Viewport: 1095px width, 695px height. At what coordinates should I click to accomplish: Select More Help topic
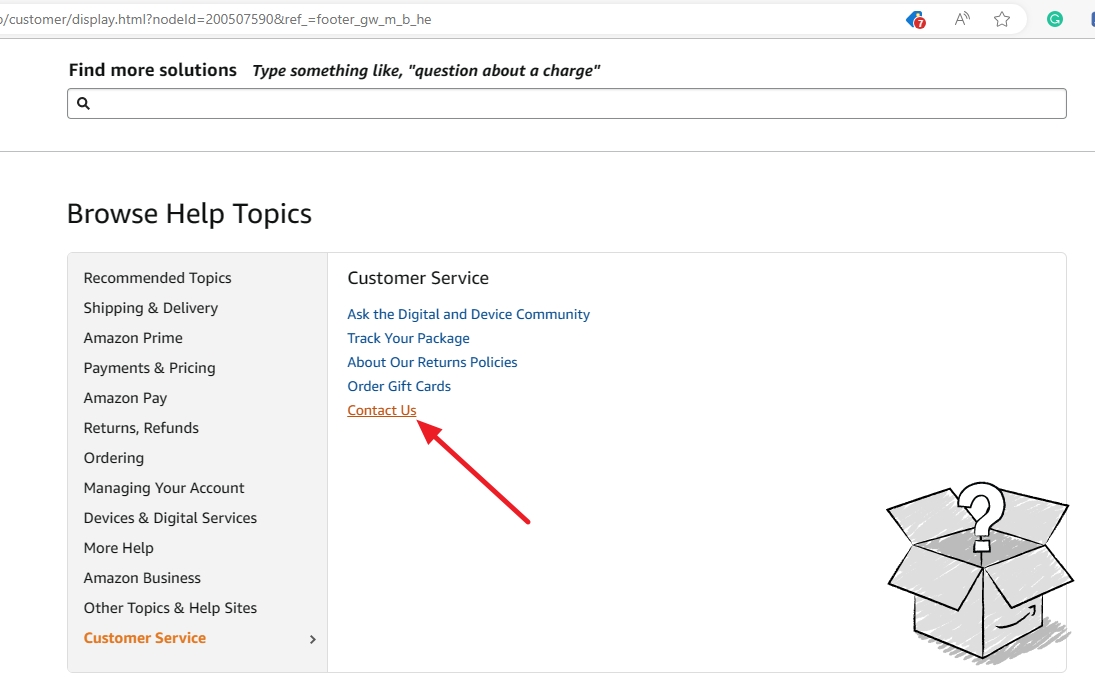pyautogui.click(x=119, y=548)
